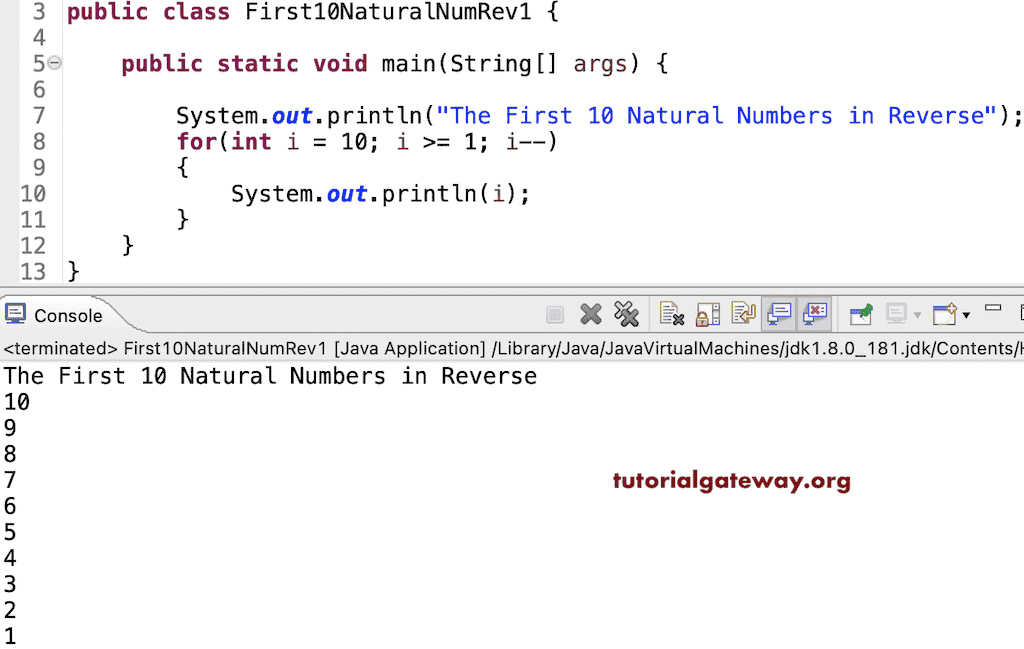This screenshot has height=649, width=1024.
Task: Click the Console view icon beside the tab
Action: pyautogui.click(x=14, y=314)
